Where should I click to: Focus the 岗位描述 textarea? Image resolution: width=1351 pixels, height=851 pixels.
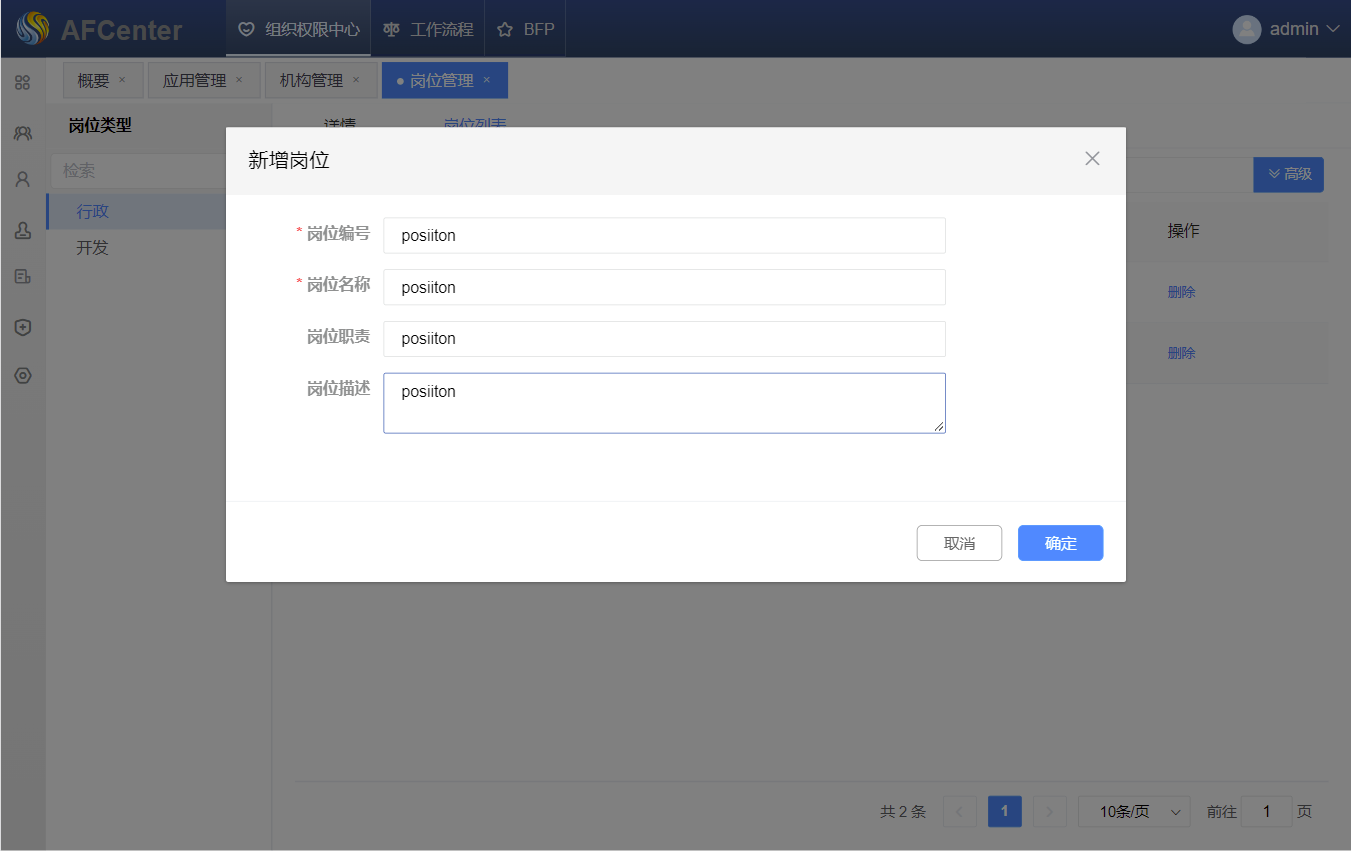pyautogui.click(x=664, y=403)
